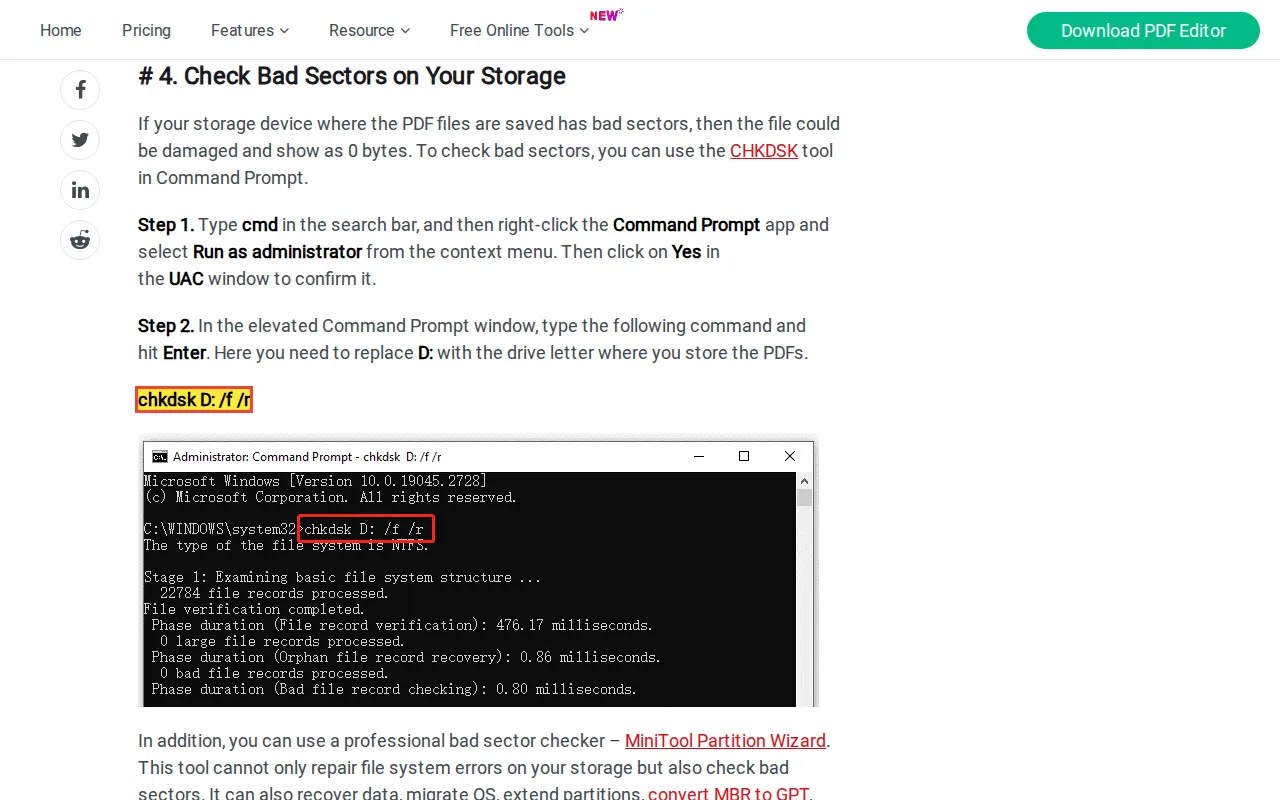
Task: Click the Download PDF Editor button
Action: [x=1143, y=31]
